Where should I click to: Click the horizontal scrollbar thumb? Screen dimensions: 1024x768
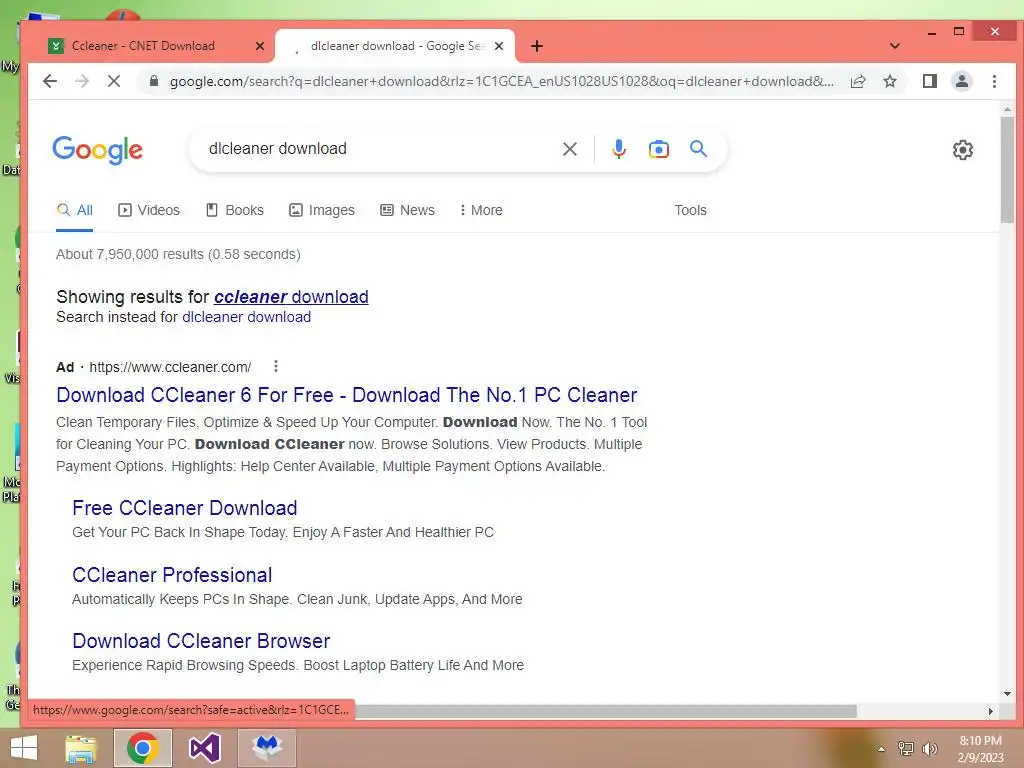point(605,711)
